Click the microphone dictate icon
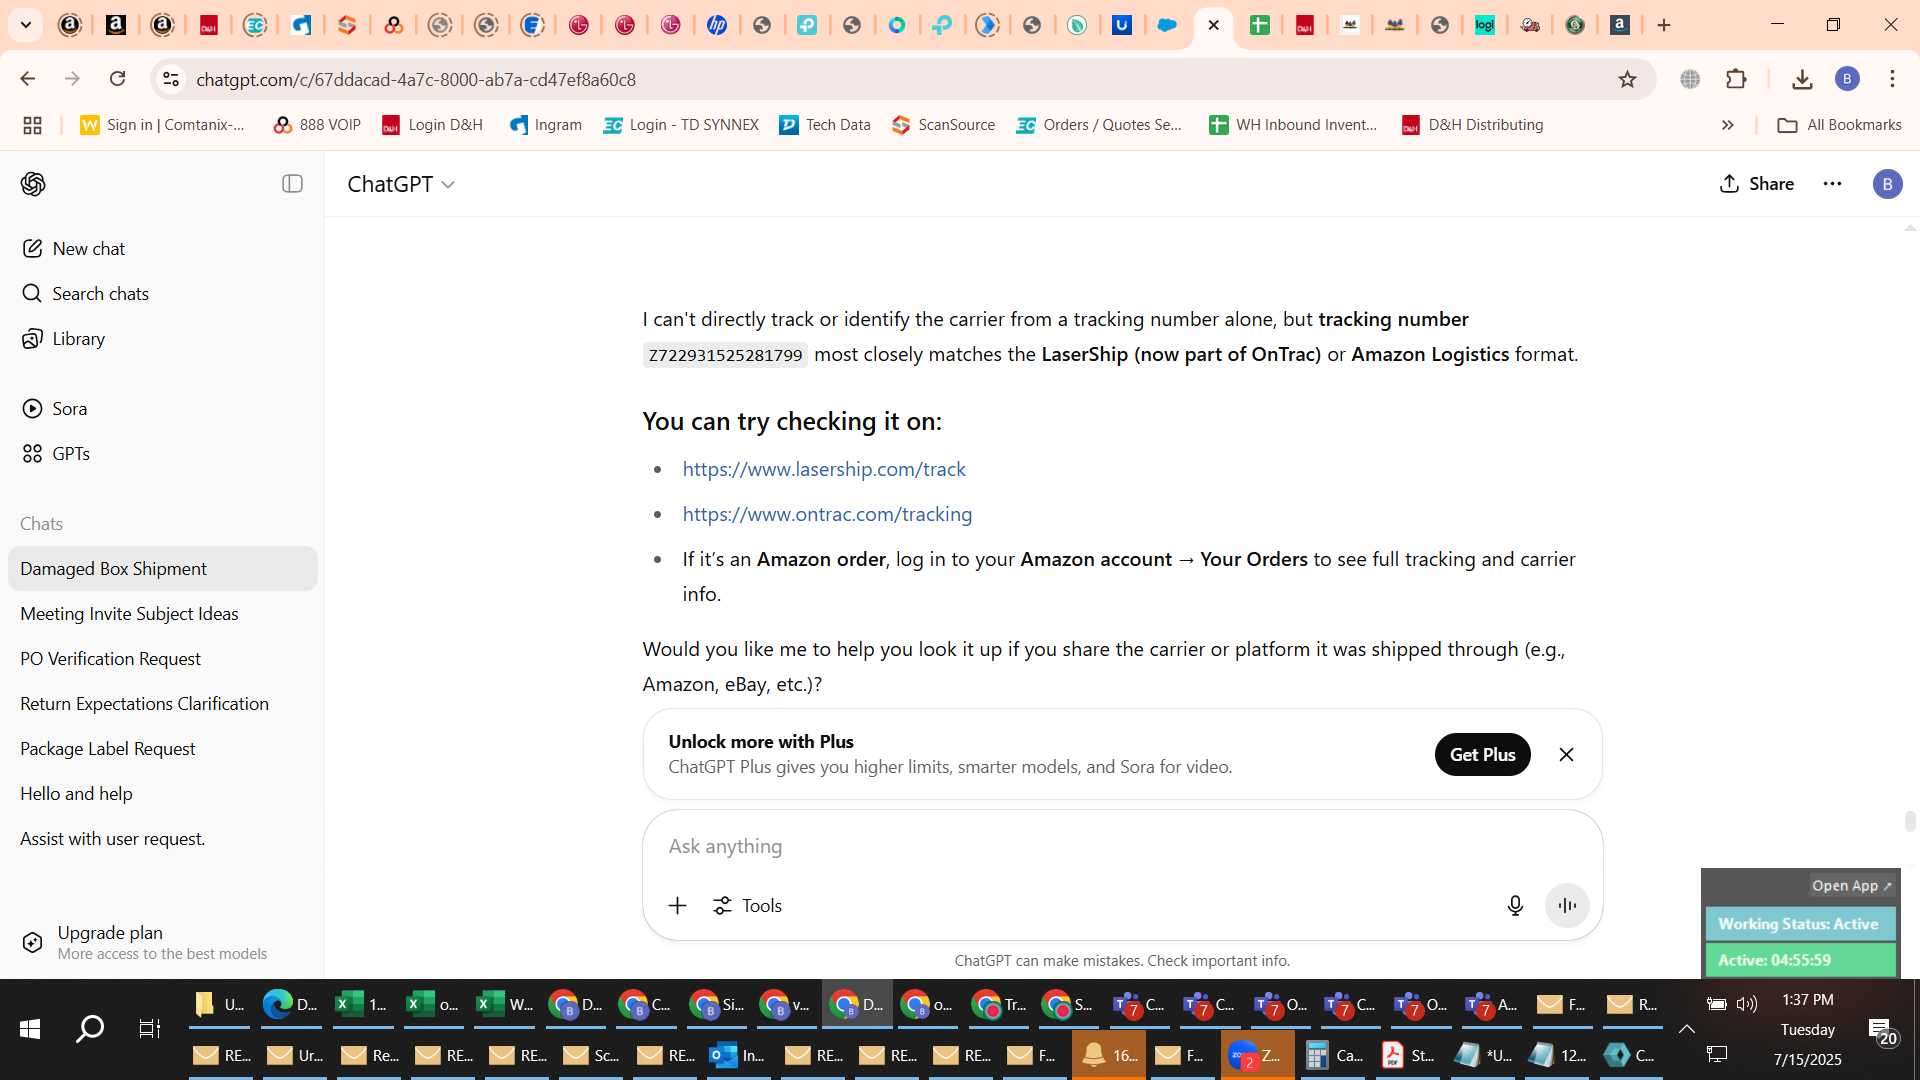The width and height of the screenshot is (1920, 1080). [x=1515, y=906]
